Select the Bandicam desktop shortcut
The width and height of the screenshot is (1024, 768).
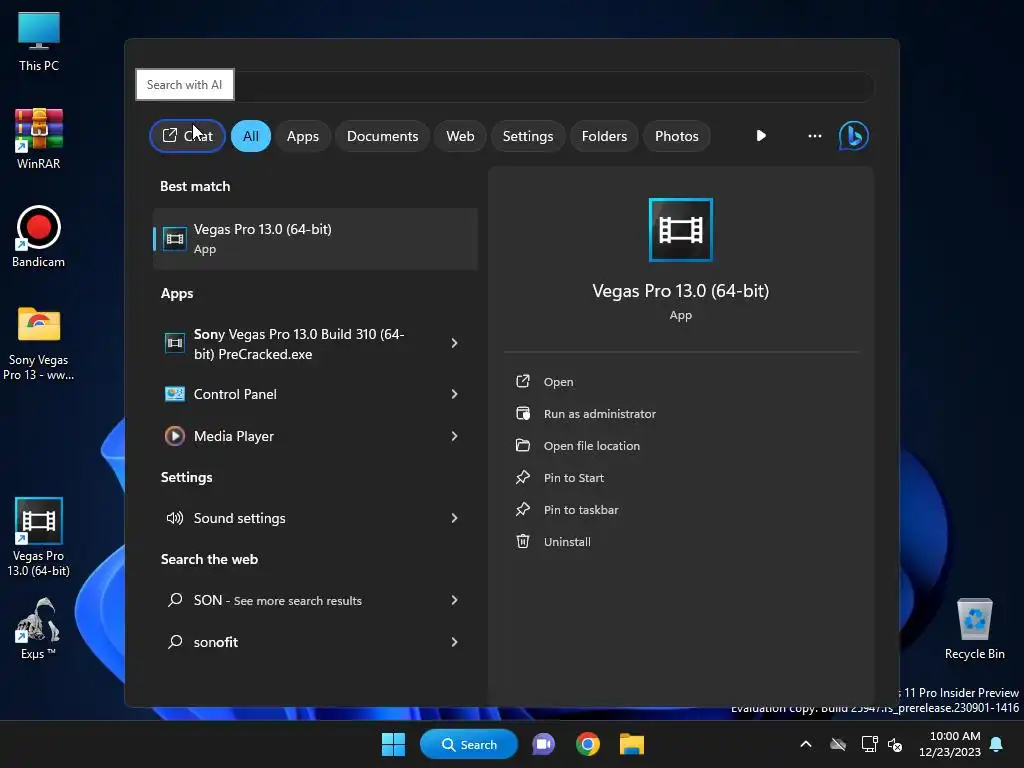pos(39,236)
